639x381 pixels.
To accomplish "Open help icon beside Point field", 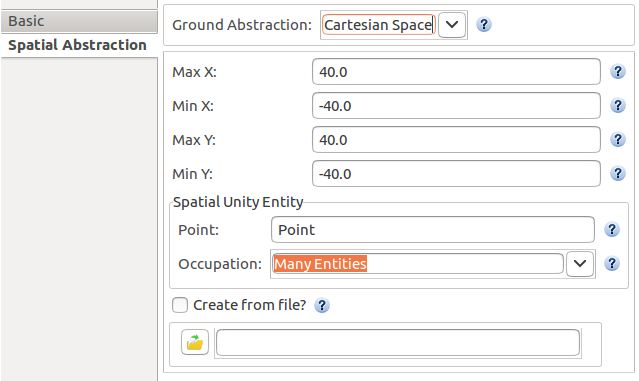I will (612, 230).
